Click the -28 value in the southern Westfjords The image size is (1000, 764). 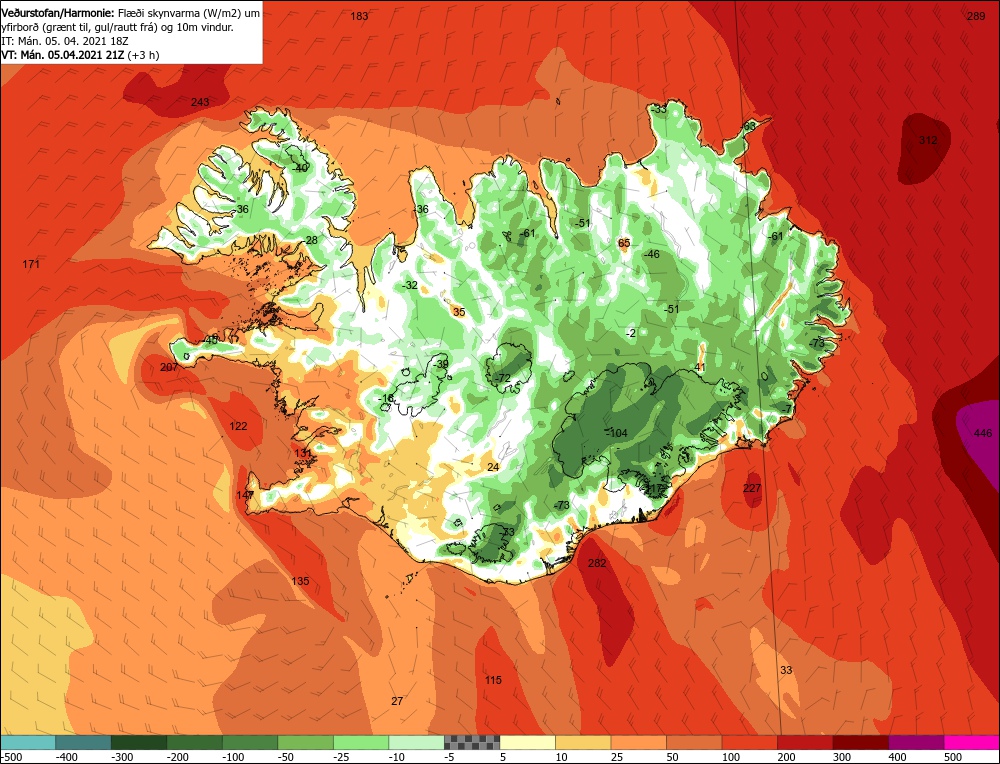coord(310,240)
